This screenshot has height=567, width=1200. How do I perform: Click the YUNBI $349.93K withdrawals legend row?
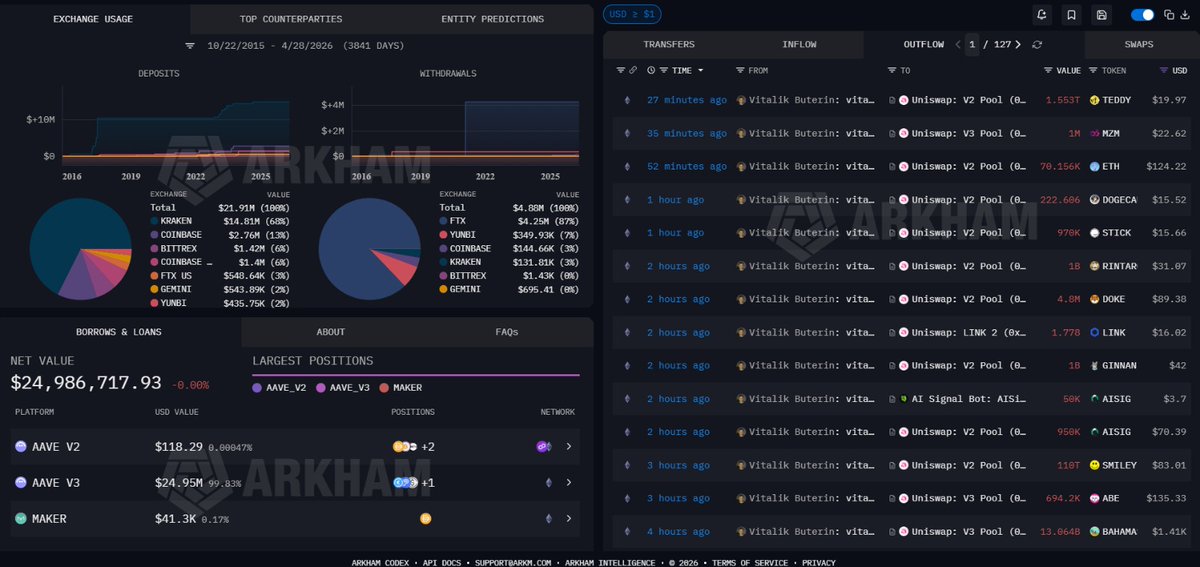click(509, 235)
